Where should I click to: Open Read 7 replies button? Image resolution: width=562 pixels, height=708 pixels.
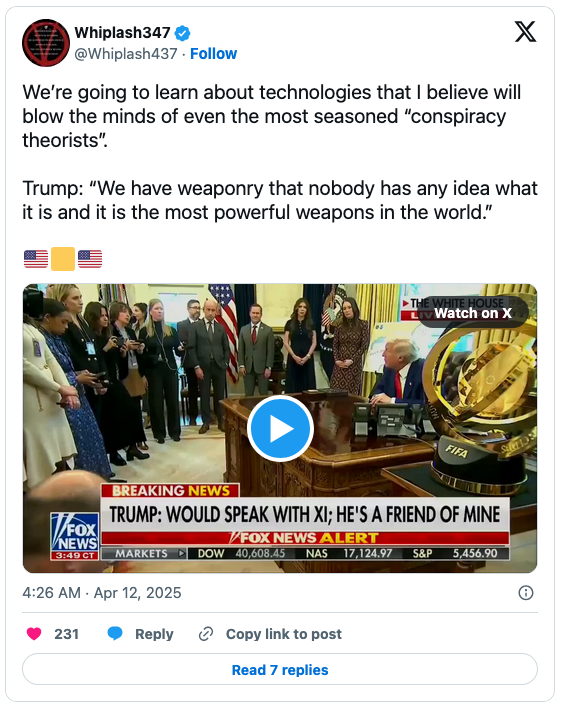click(x=280, y=670)
